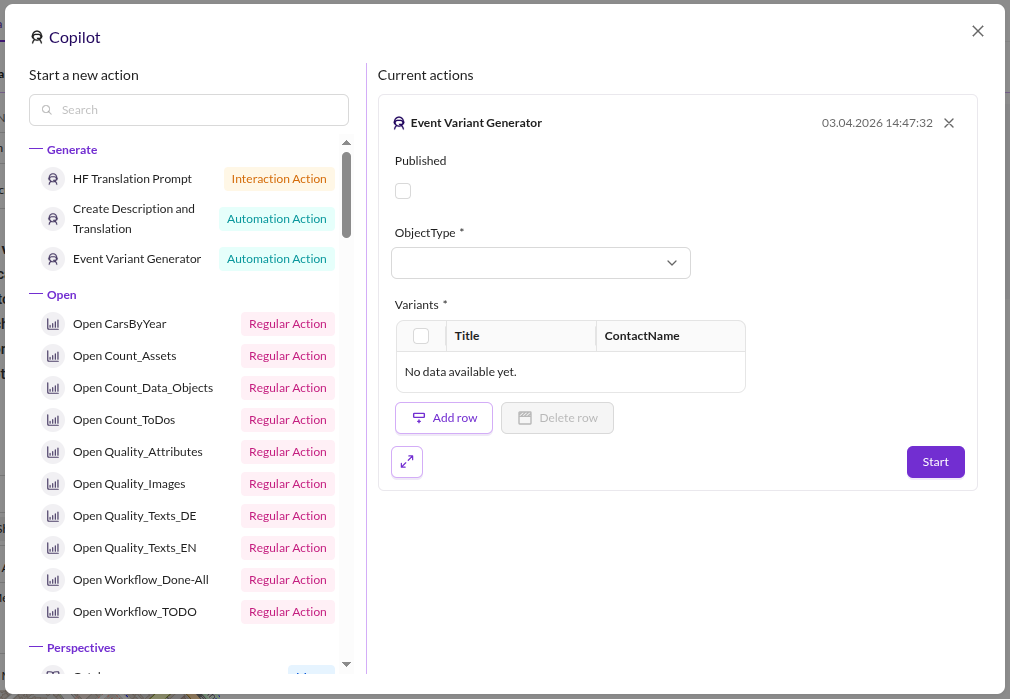This screenshot has height=699, width=1010.
Task: Click the Copilot logo icon in the header
Action: tap(37, 37)
